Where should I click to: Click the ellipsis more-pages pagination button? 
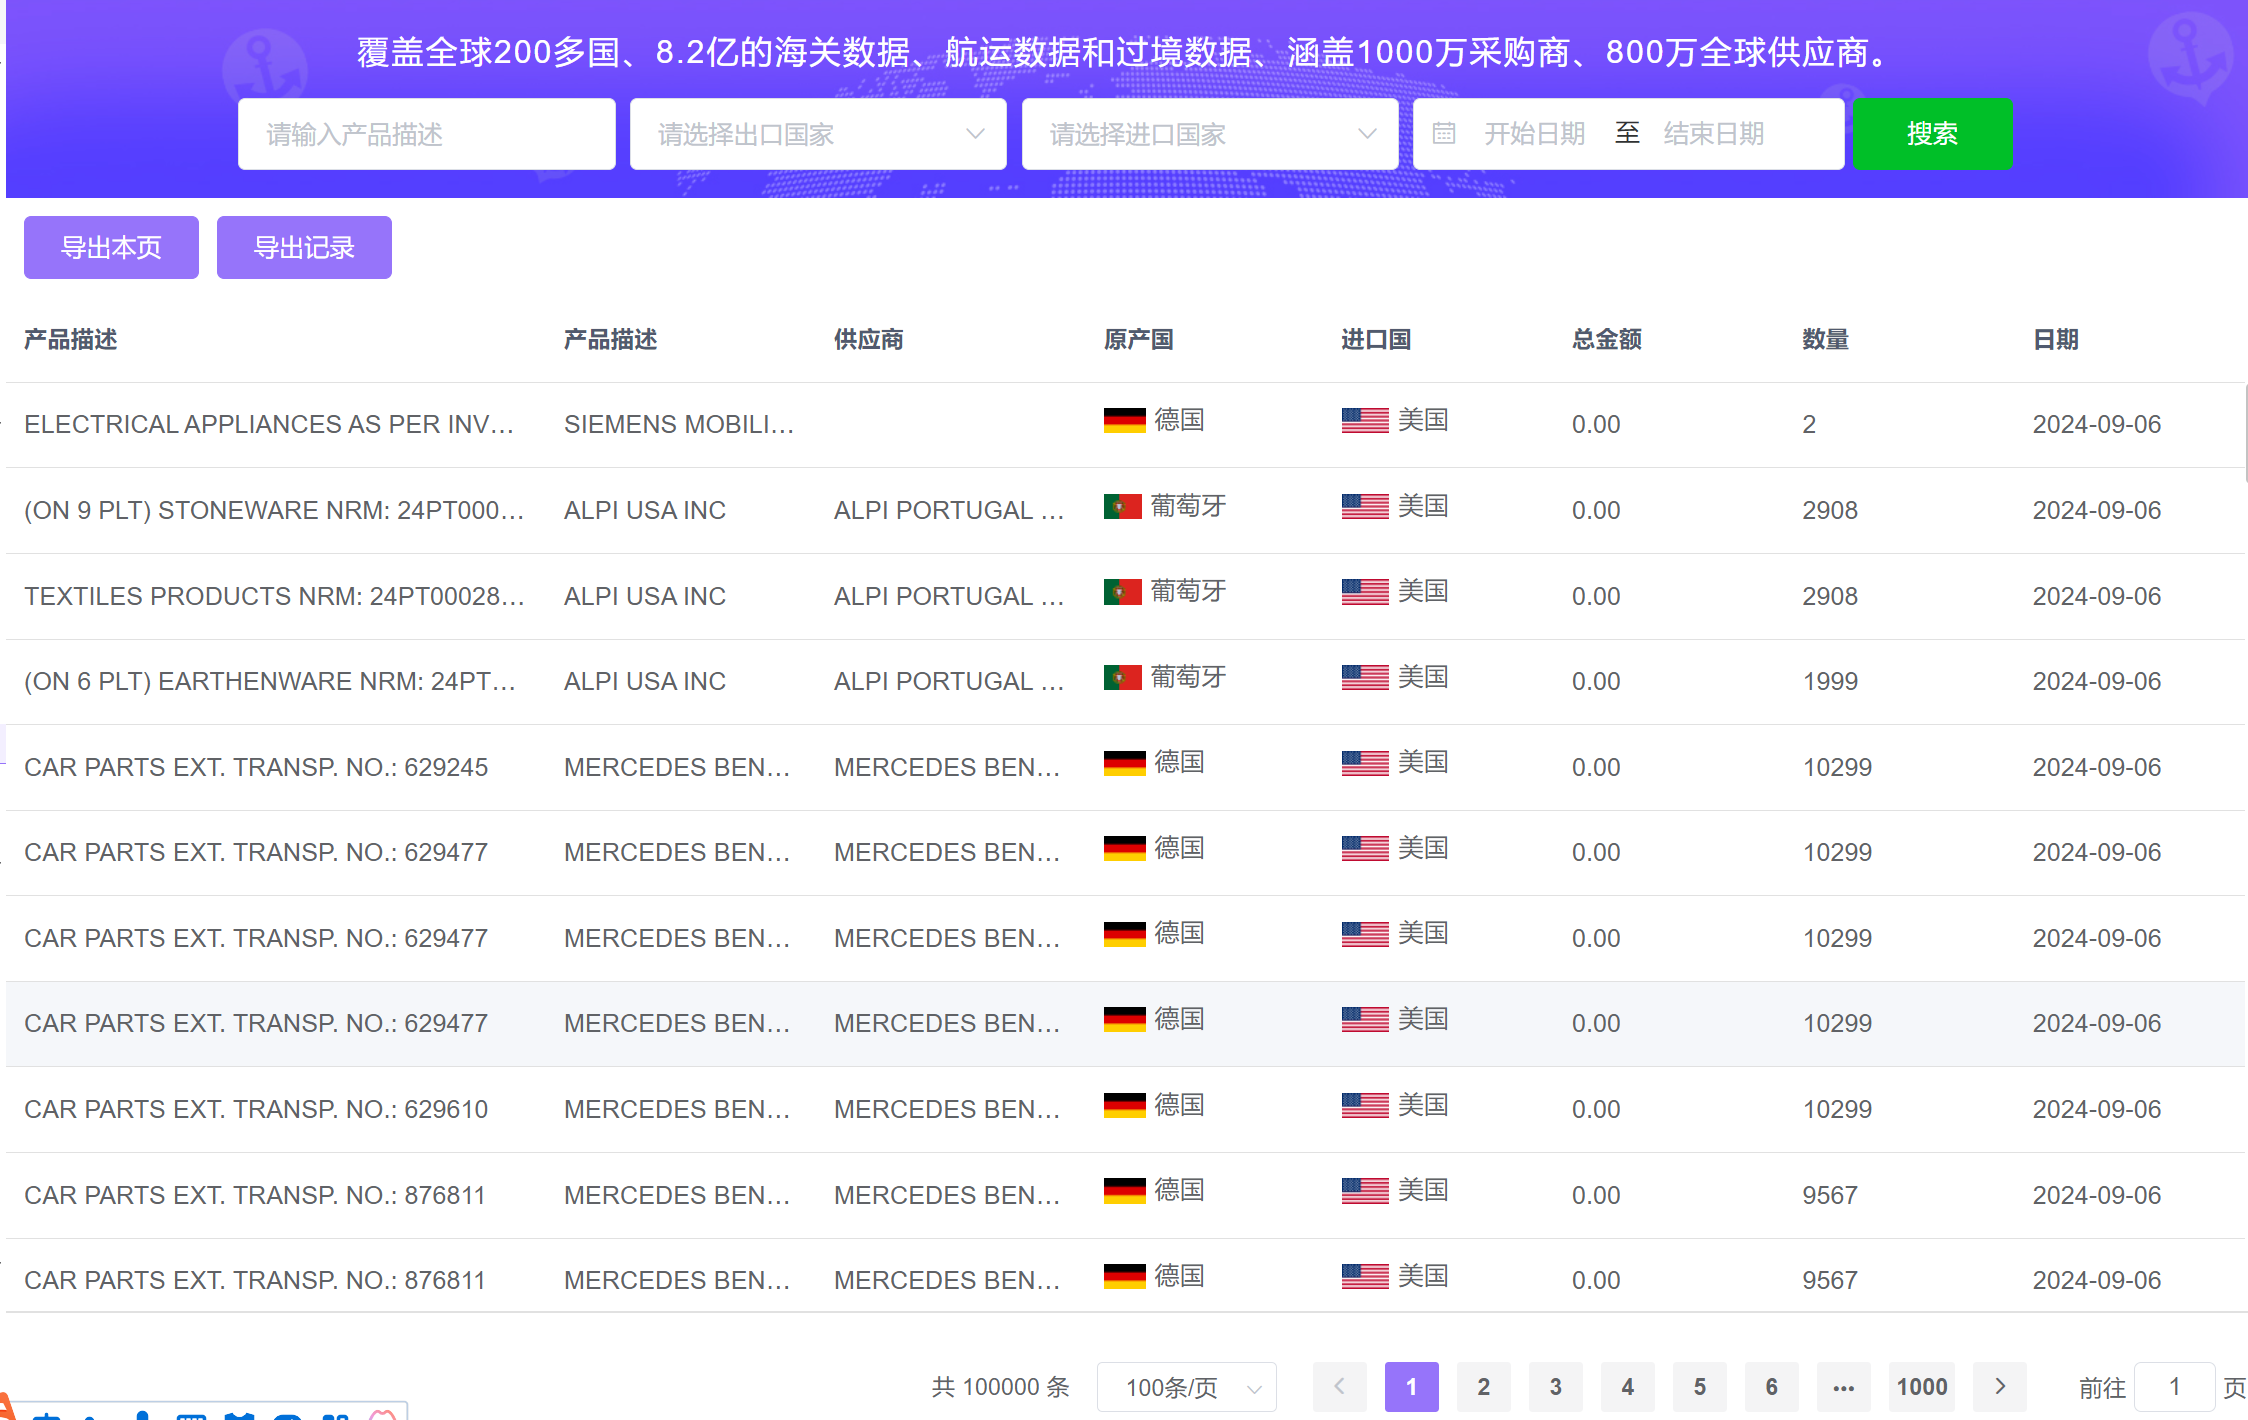click(1844, 1387)
